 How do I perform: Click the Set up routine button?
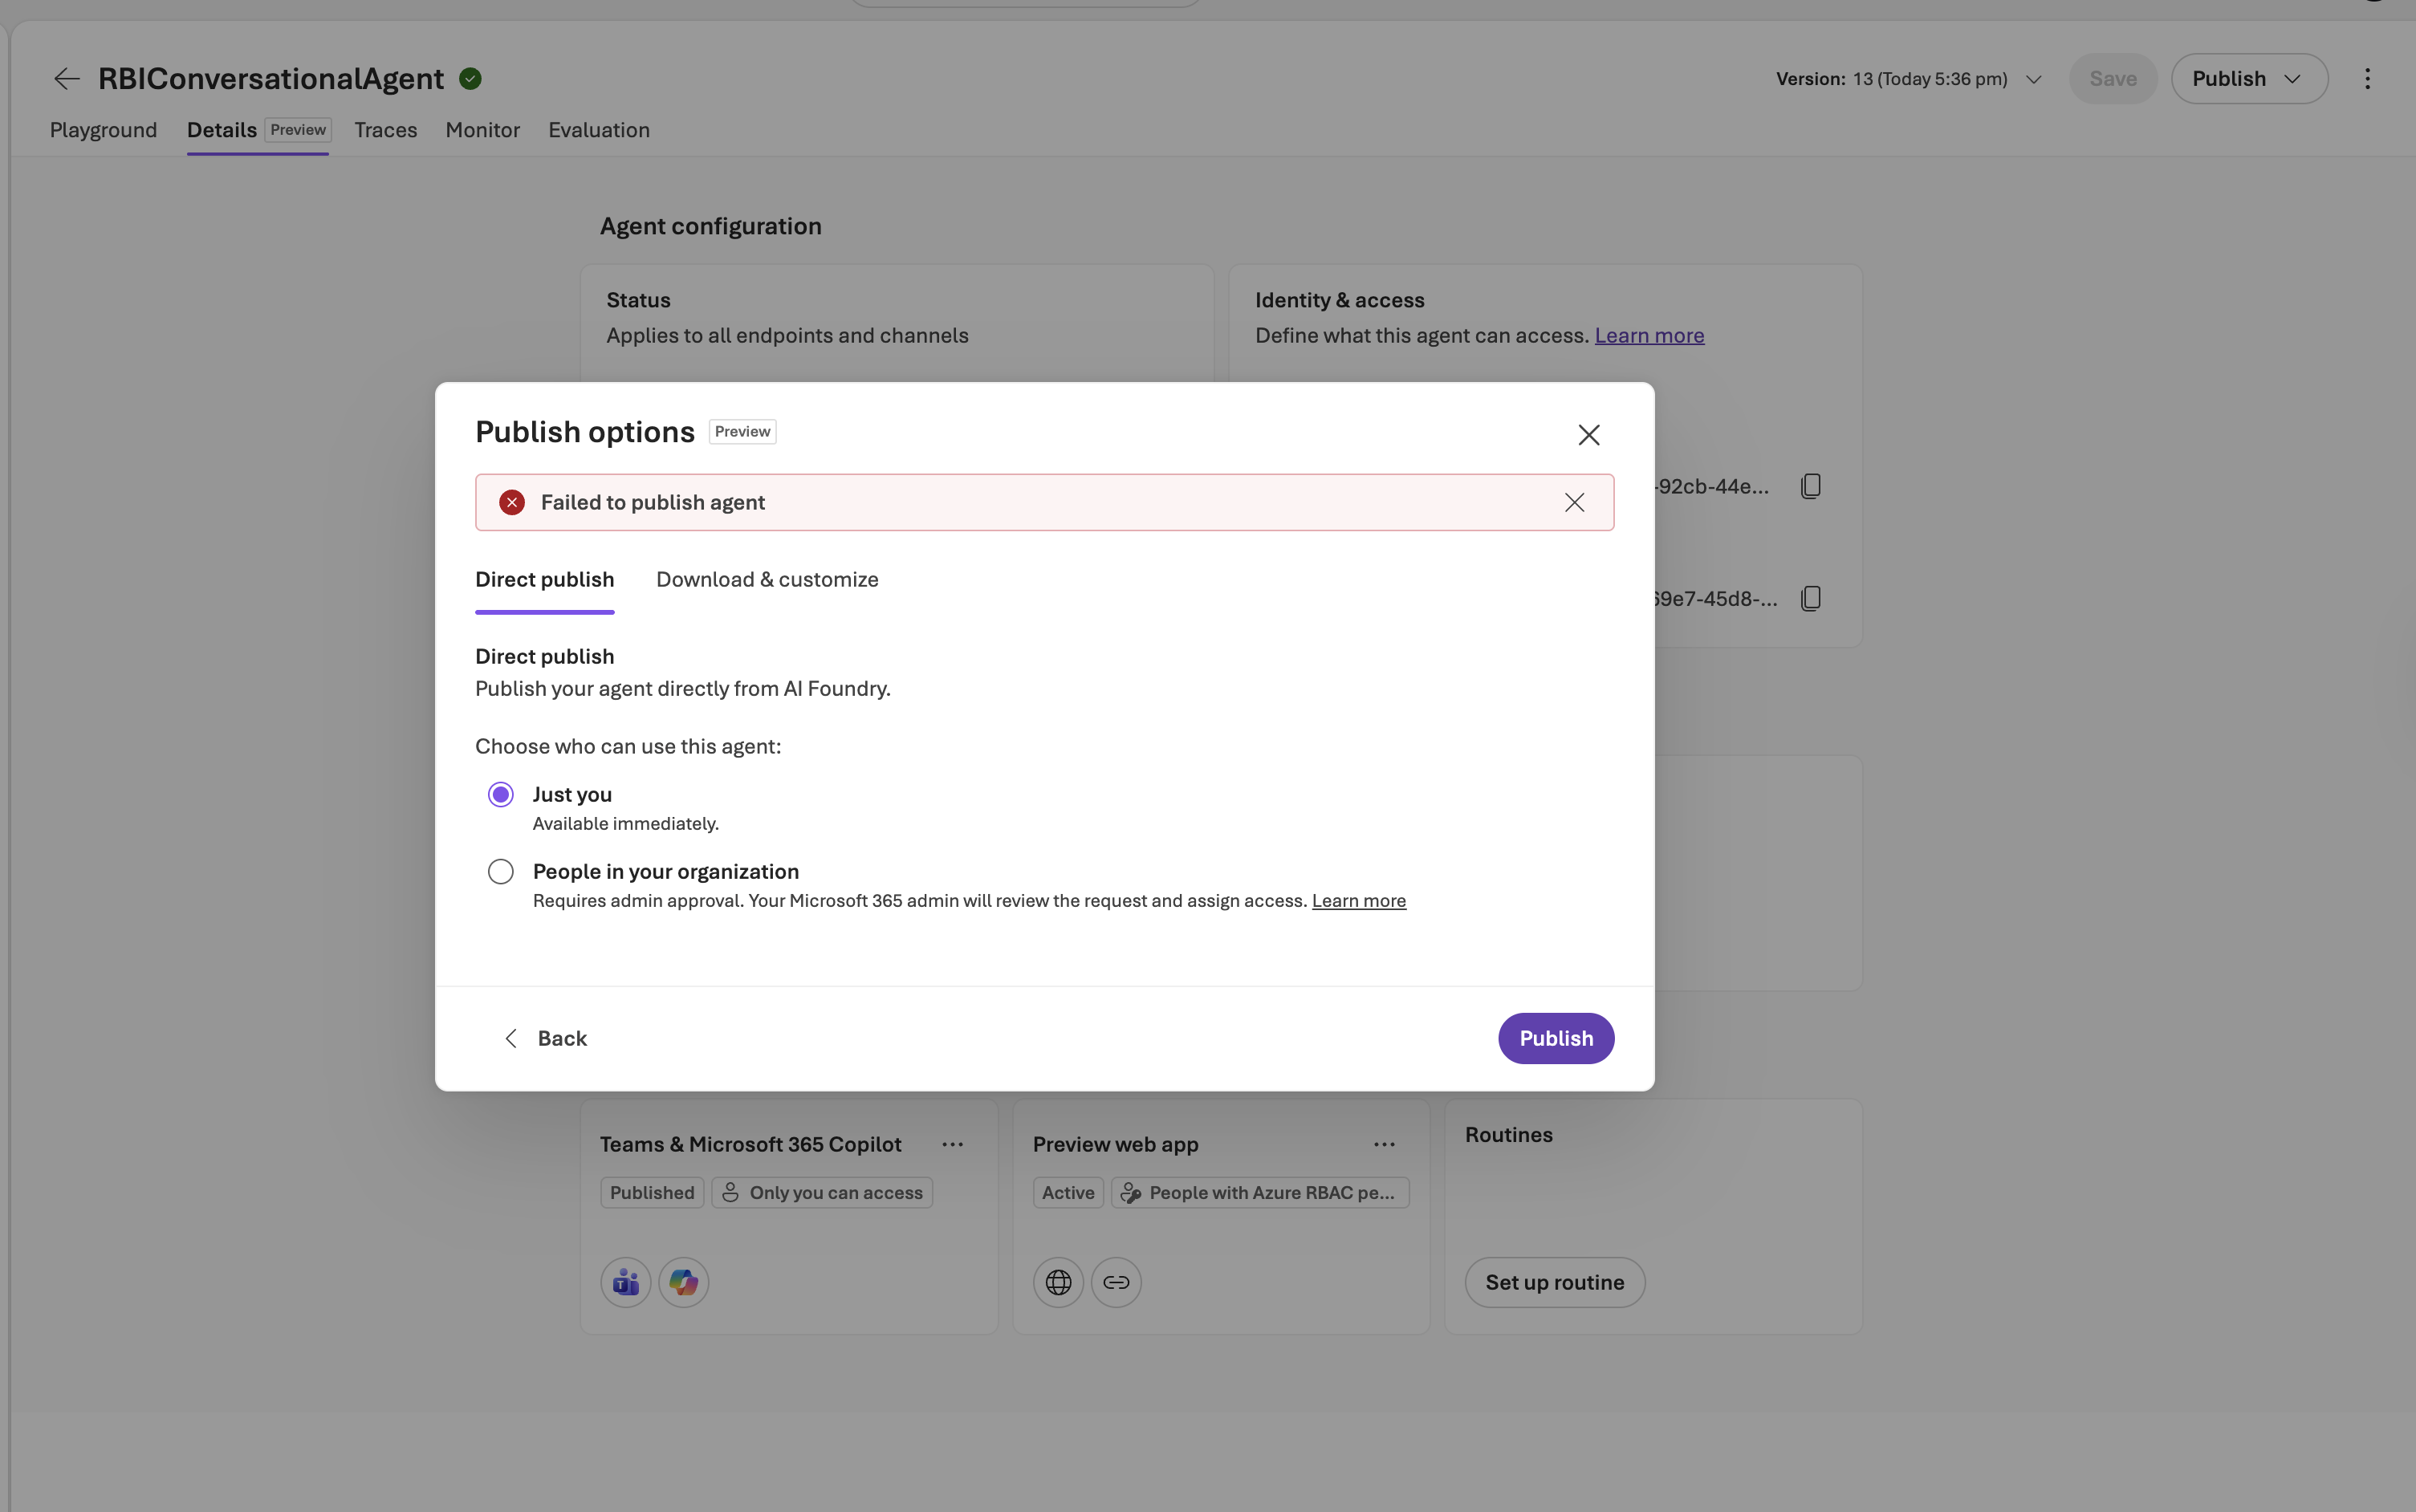click(x=1555, y=1282)
